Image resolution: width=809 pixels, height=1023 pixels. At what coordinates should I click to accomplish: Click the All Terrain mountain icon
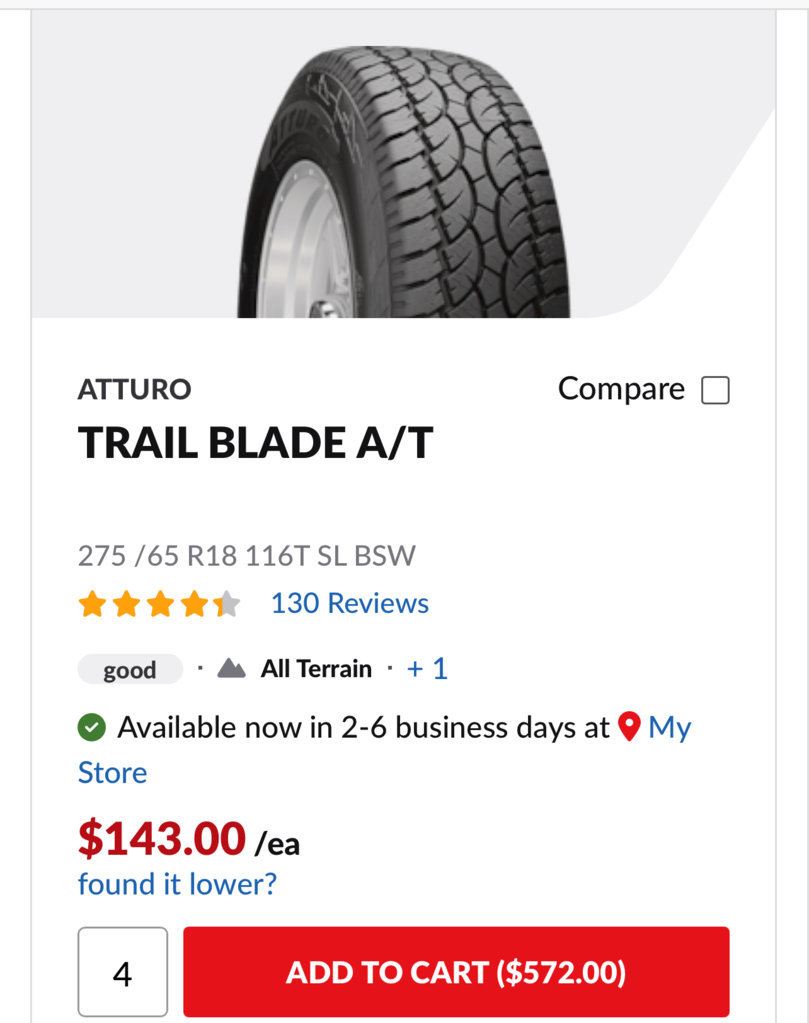click(x=232, y=669)
